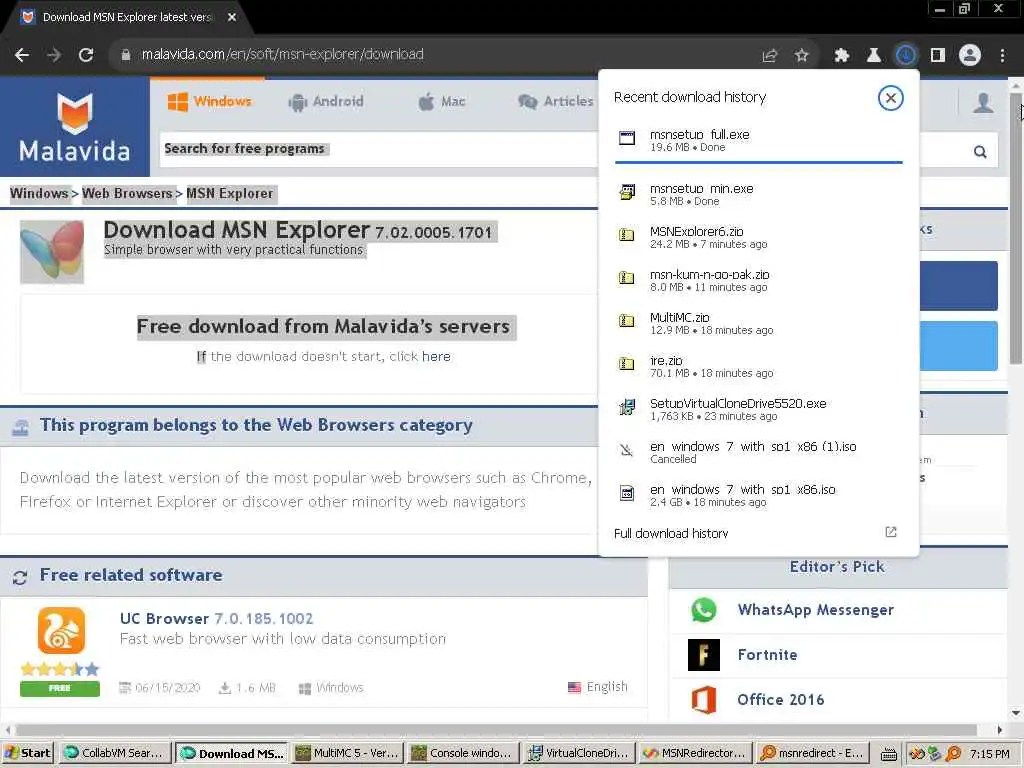Open the UC Browser app icon

[61, 630]
